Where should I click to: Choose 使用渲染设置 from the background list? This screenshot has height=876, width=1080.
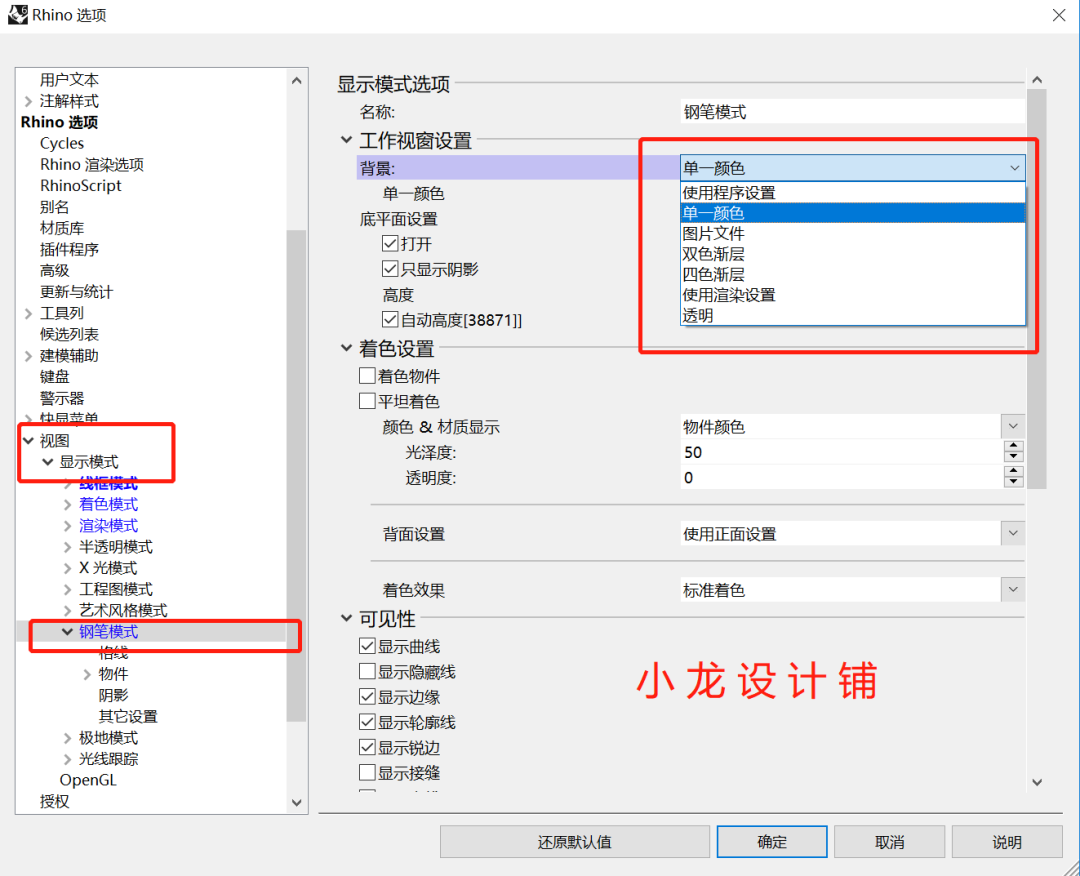click(x=852, y=295)
